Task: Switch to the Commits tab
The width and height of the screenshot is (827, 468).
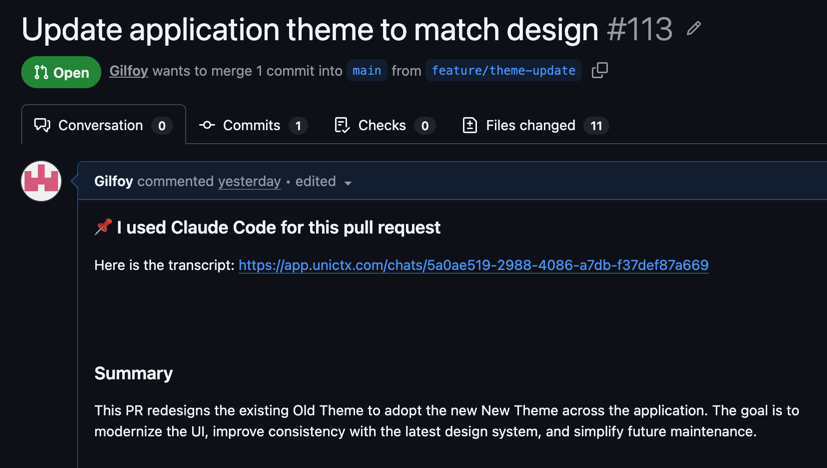Action: tap(253, 125)
